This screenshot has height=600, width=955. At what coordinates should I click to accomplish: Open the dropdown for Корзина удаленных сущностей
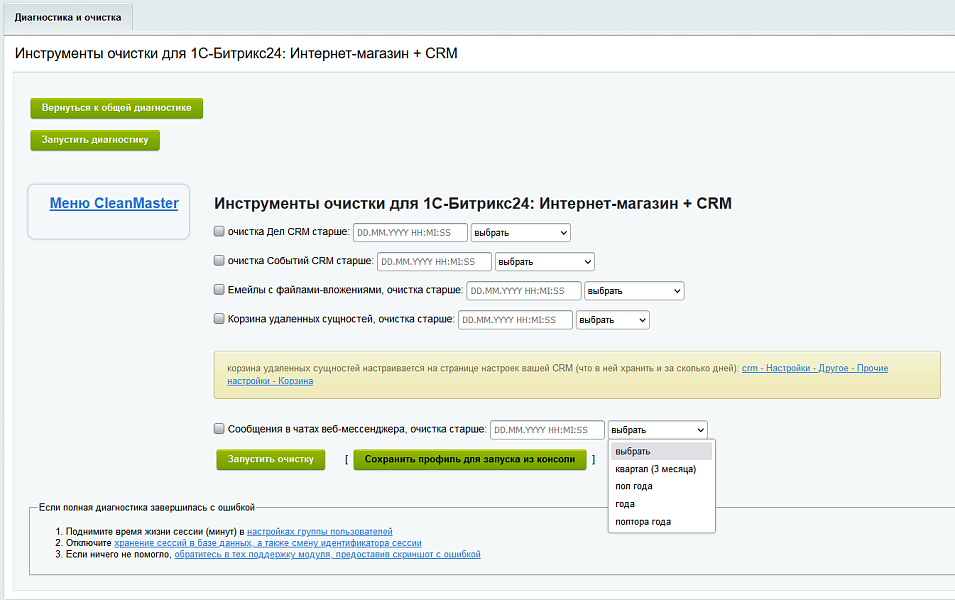click(612, 320)
